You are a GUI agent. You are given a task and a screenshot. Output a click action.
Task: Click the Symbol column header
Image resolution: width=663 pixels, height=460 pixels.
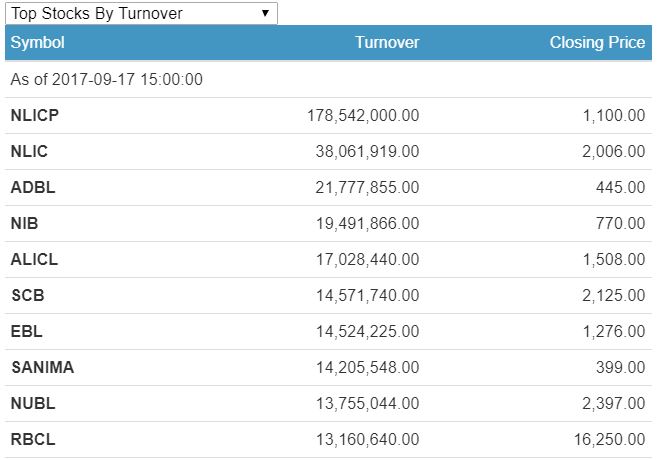pos(37,43)
